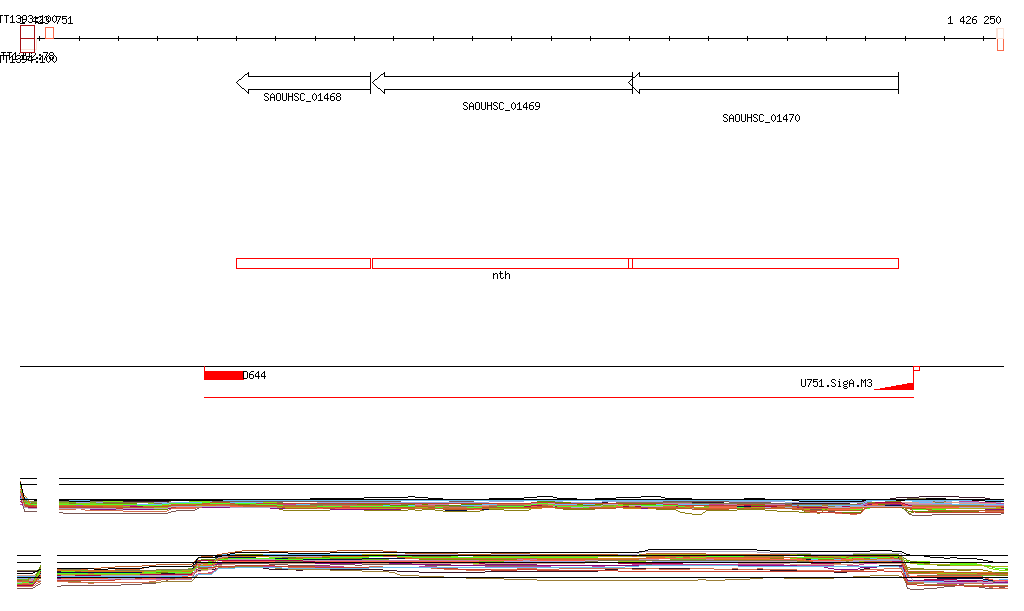This screenshot has height=611, width=1024.
Task: Select the dark red box at the ruler's left end
Action: point(27,39)
